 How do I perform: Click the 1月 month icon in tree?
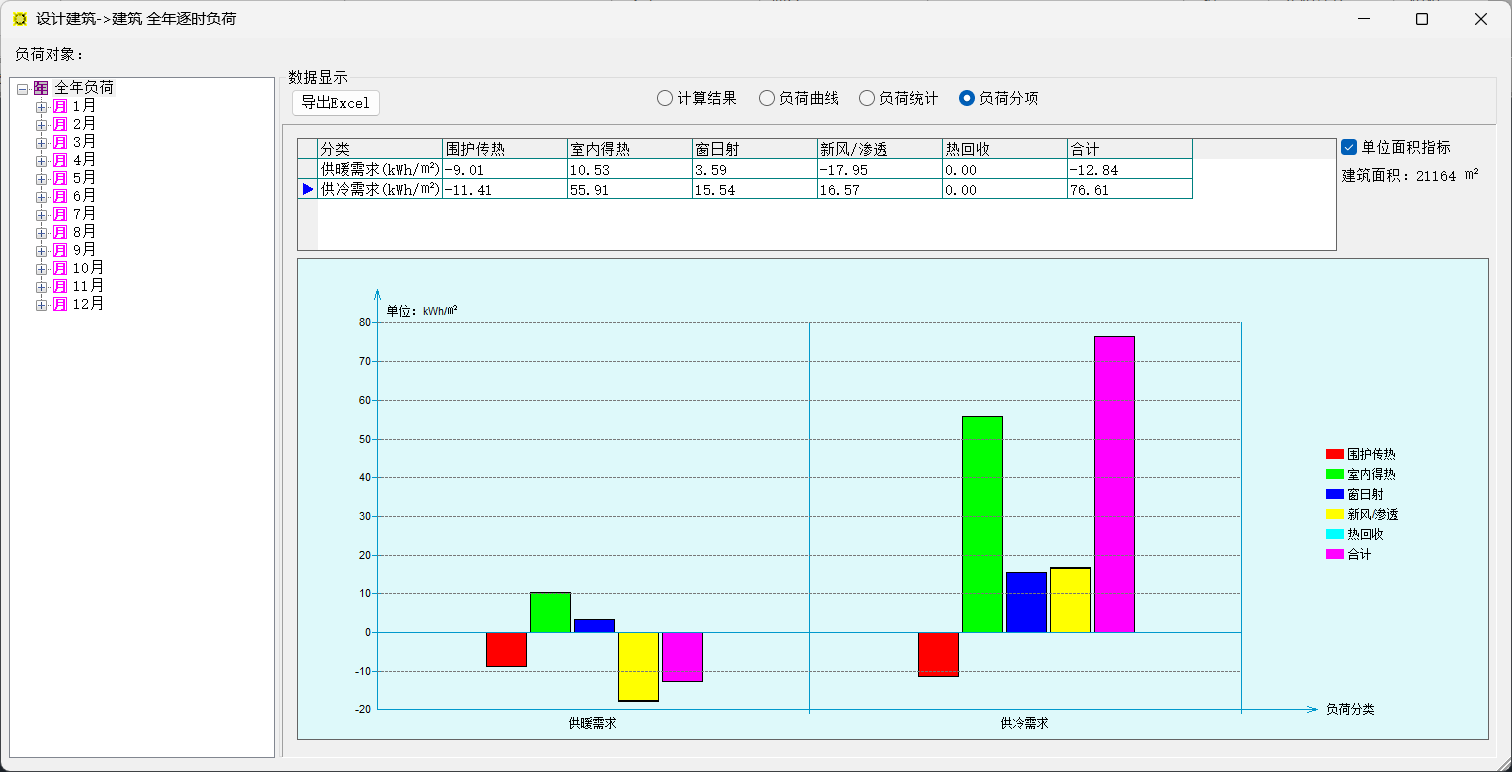[x=60, y=106]
